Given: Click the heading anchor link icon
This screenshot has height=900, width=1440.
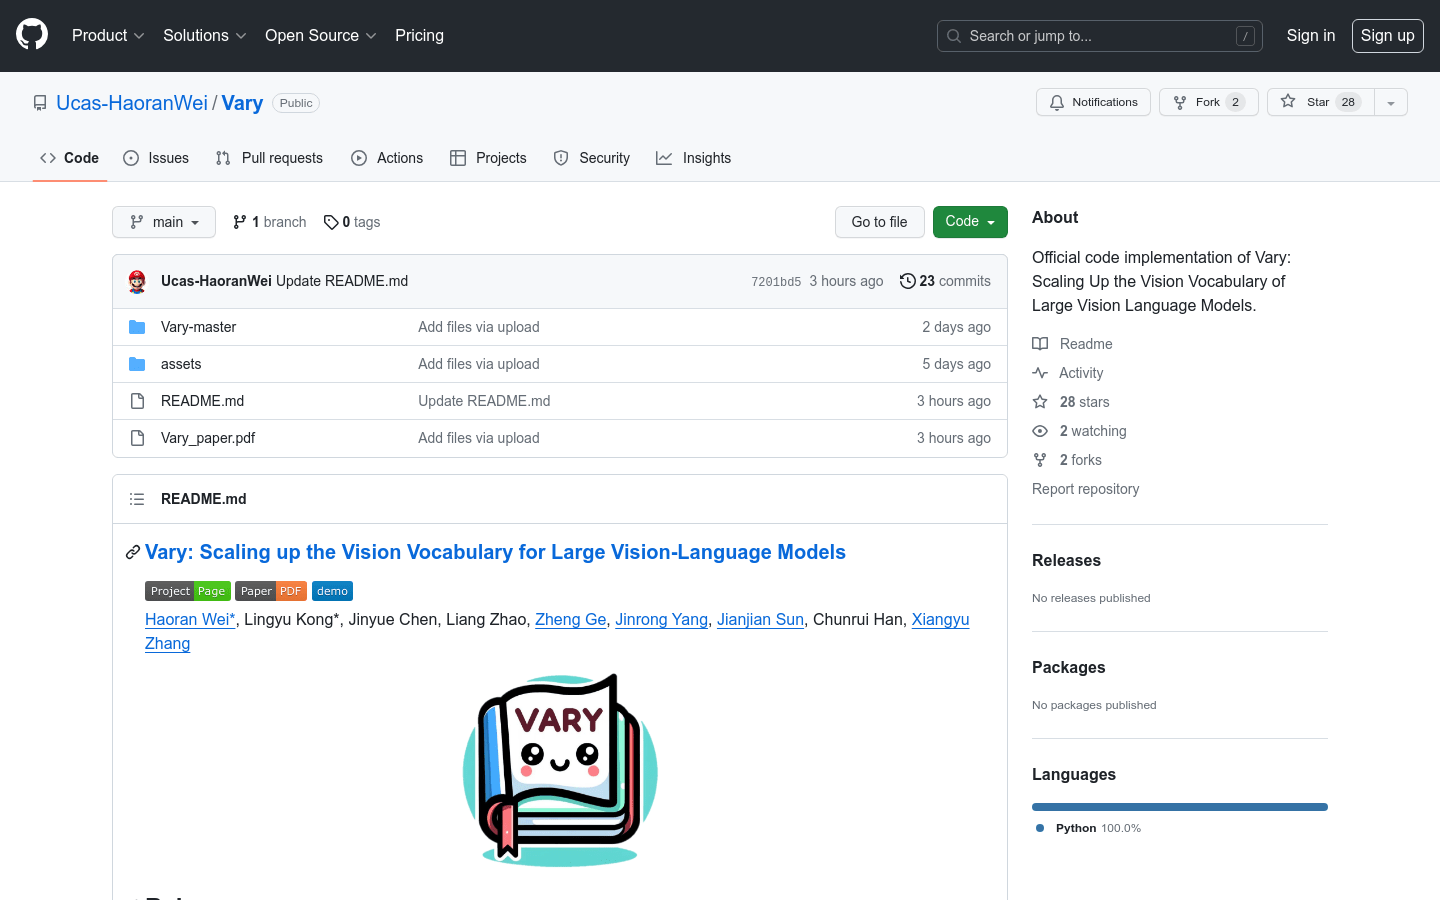Looking at the screenshot, I should [x=132, y=553].
